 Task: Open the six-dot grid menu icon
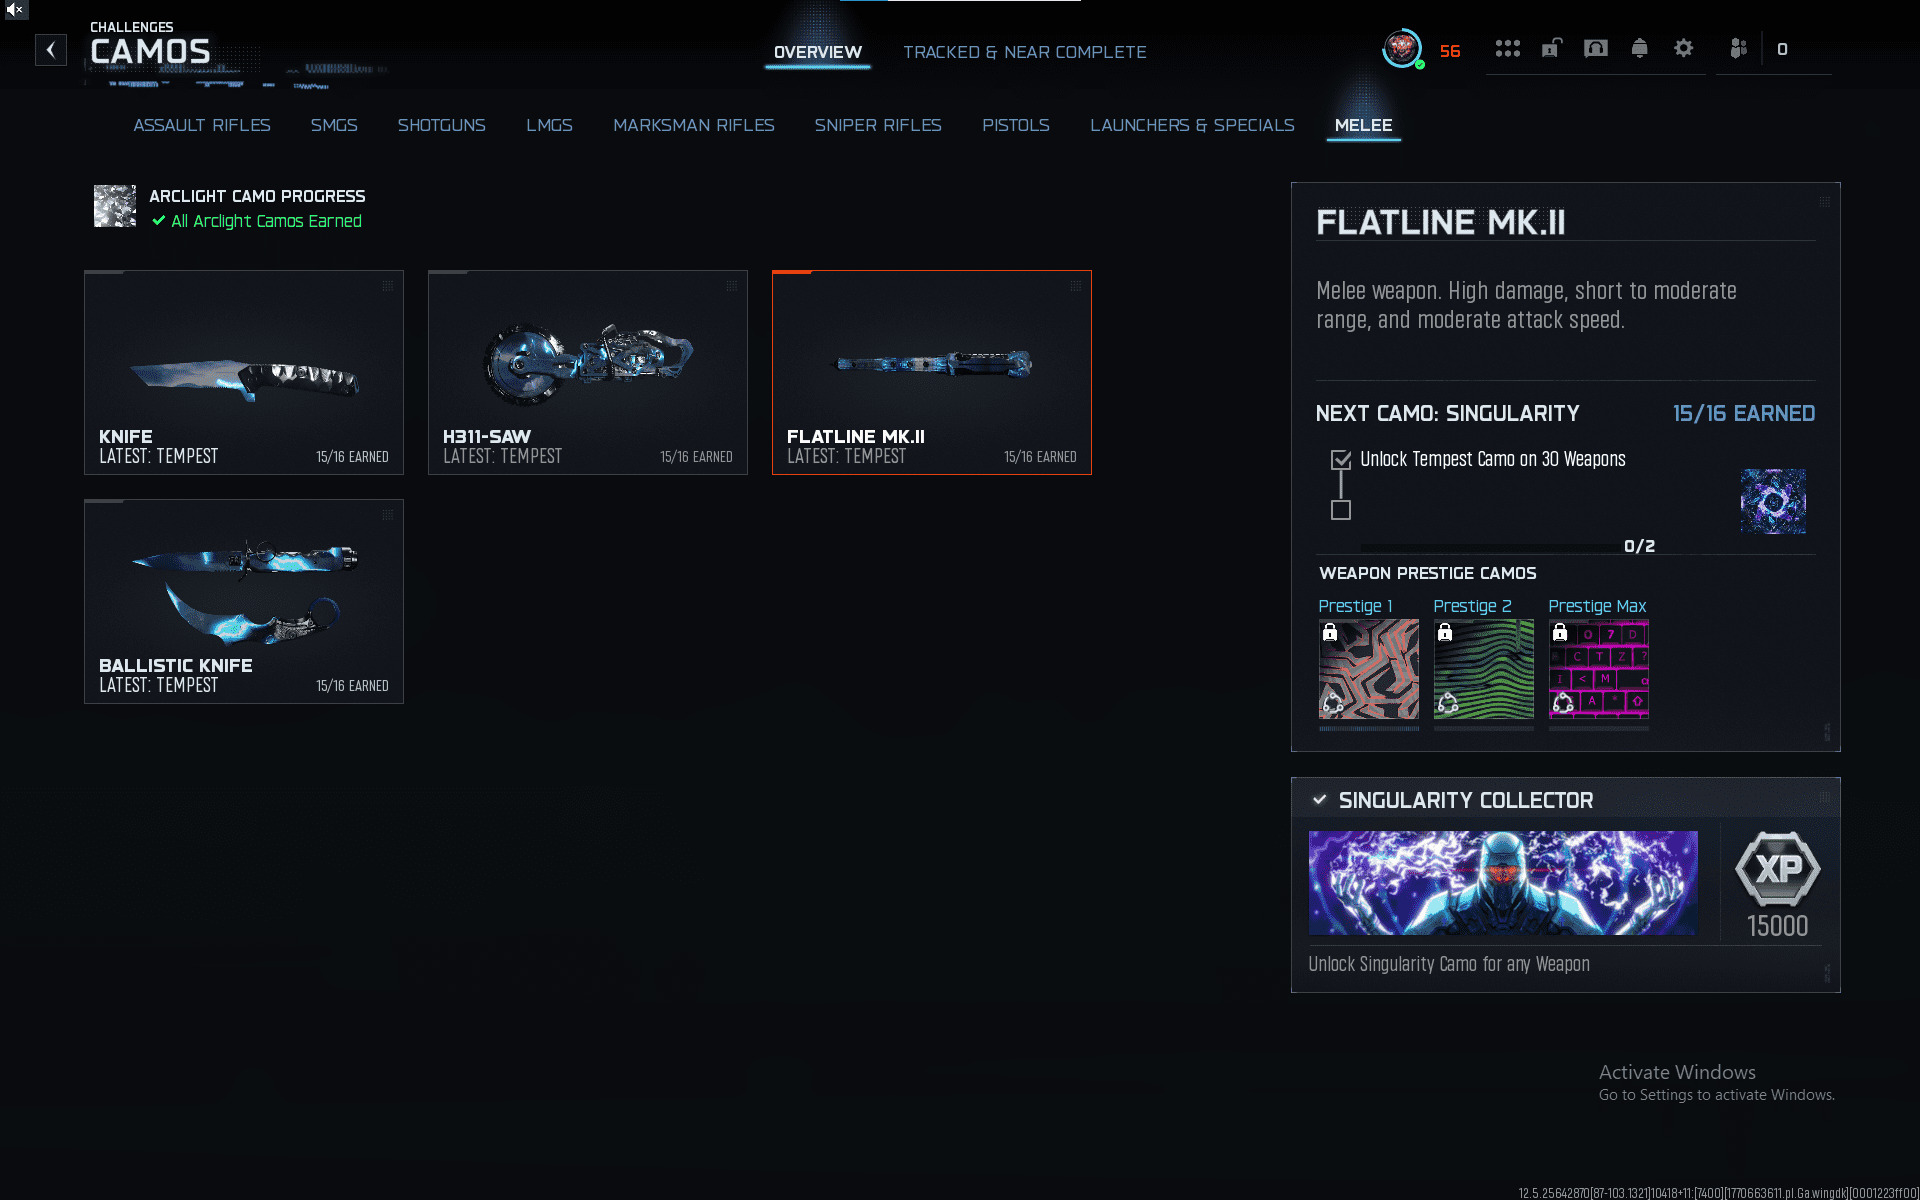pyautogui.click(x=1507, y=49)
